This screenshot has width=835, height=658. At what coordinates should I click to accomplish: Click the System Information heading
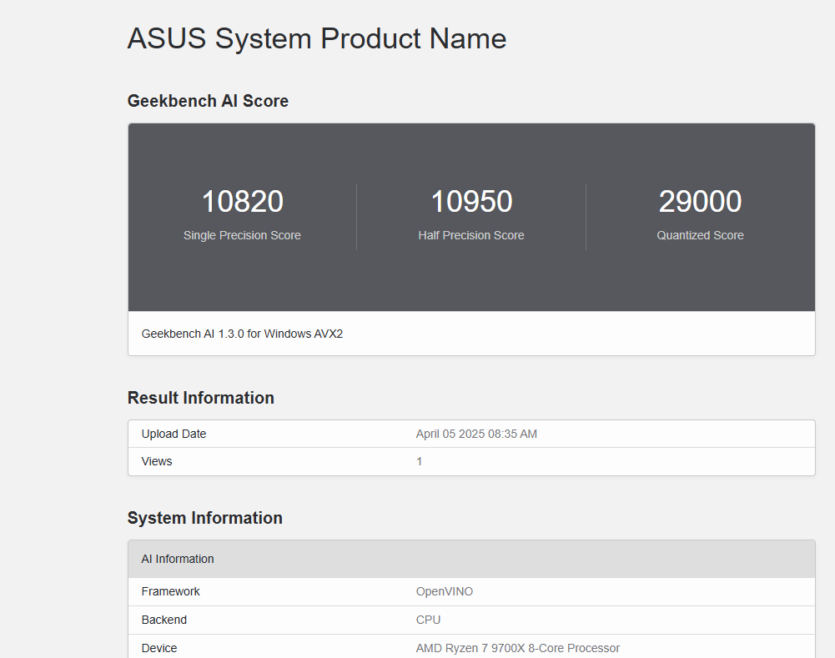[x=205, y=518]
